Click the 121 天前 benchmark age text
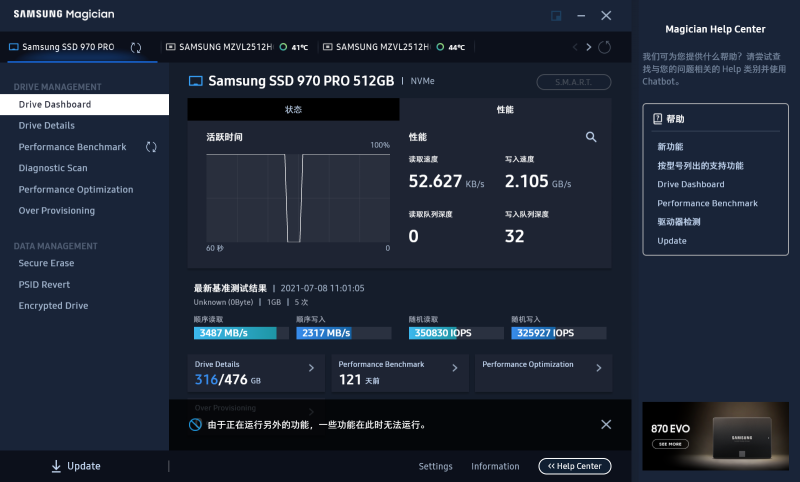 359,379
